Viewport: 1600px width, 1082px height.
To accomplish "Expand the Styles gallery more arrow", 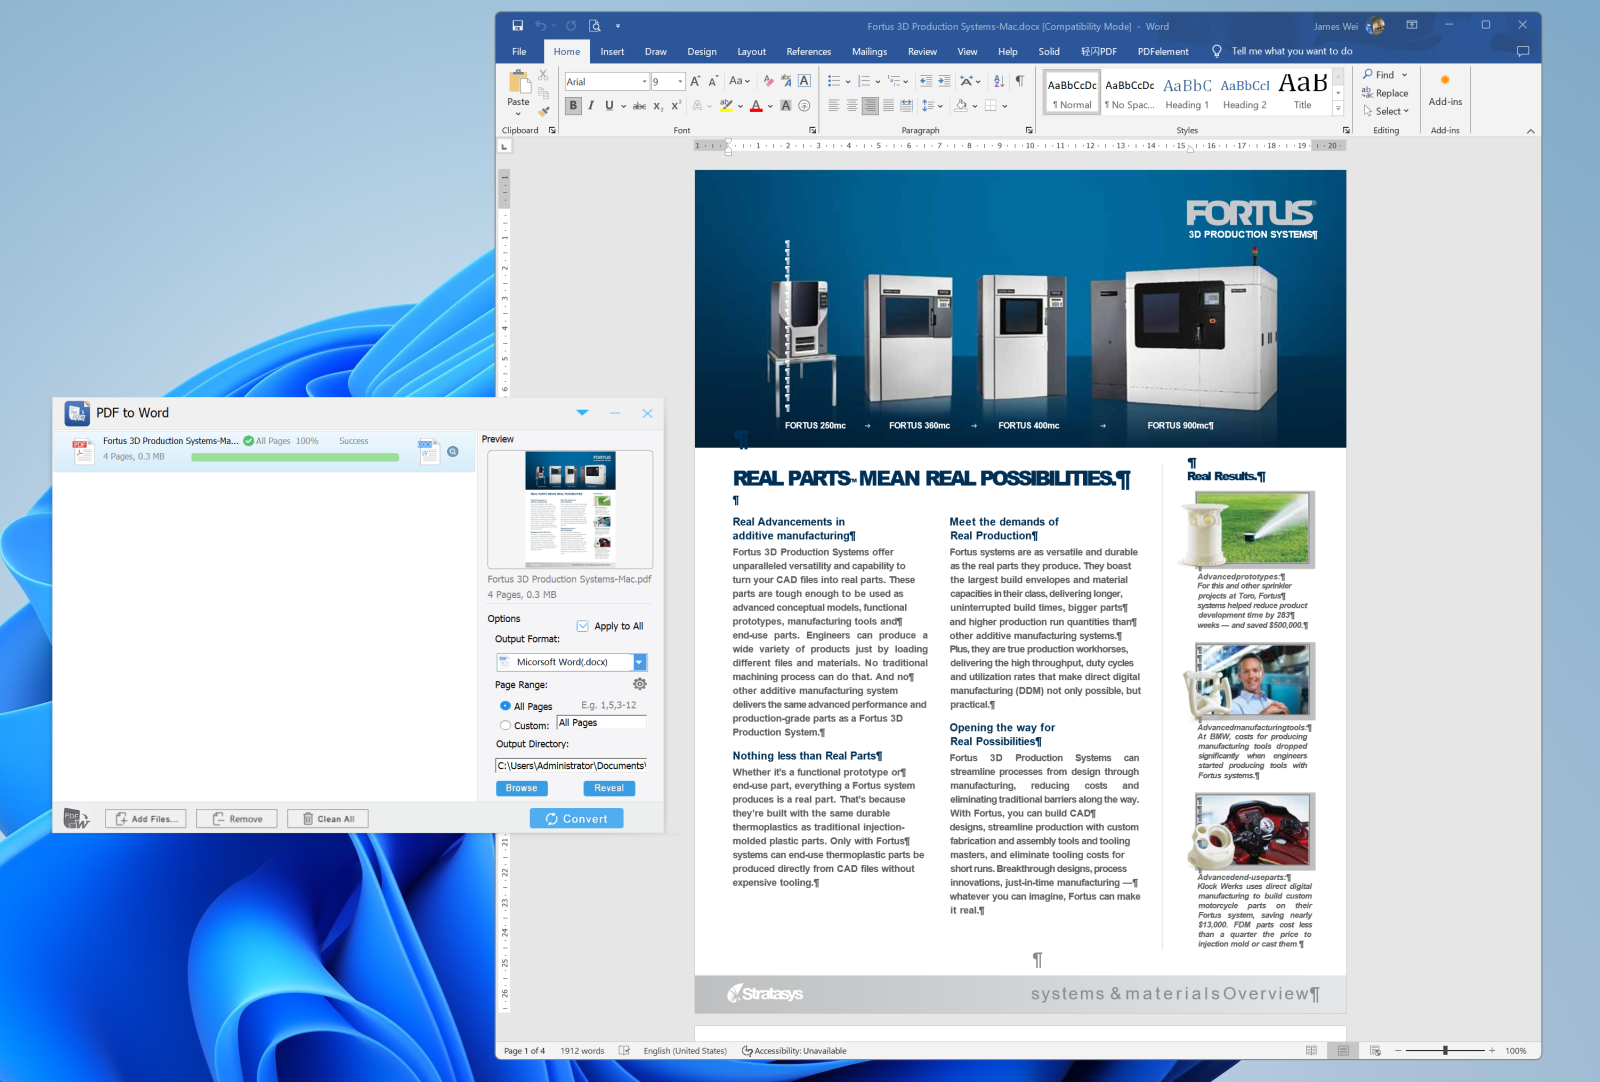I will click(x=1338, y=107).
